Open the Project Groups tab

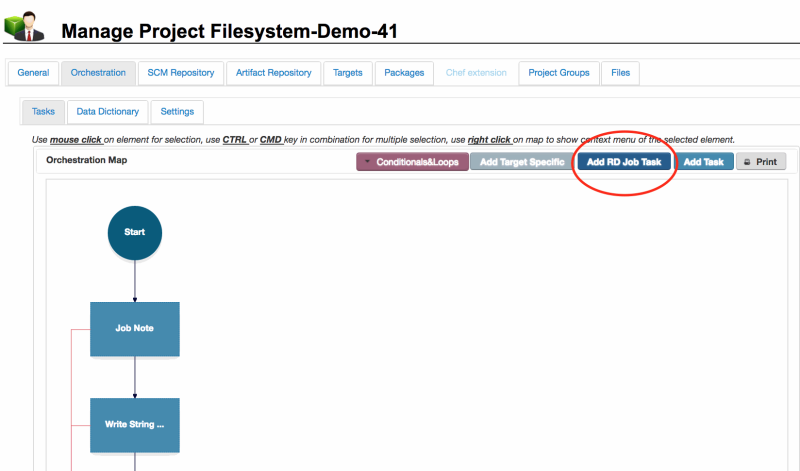click(x=559, y=73)
